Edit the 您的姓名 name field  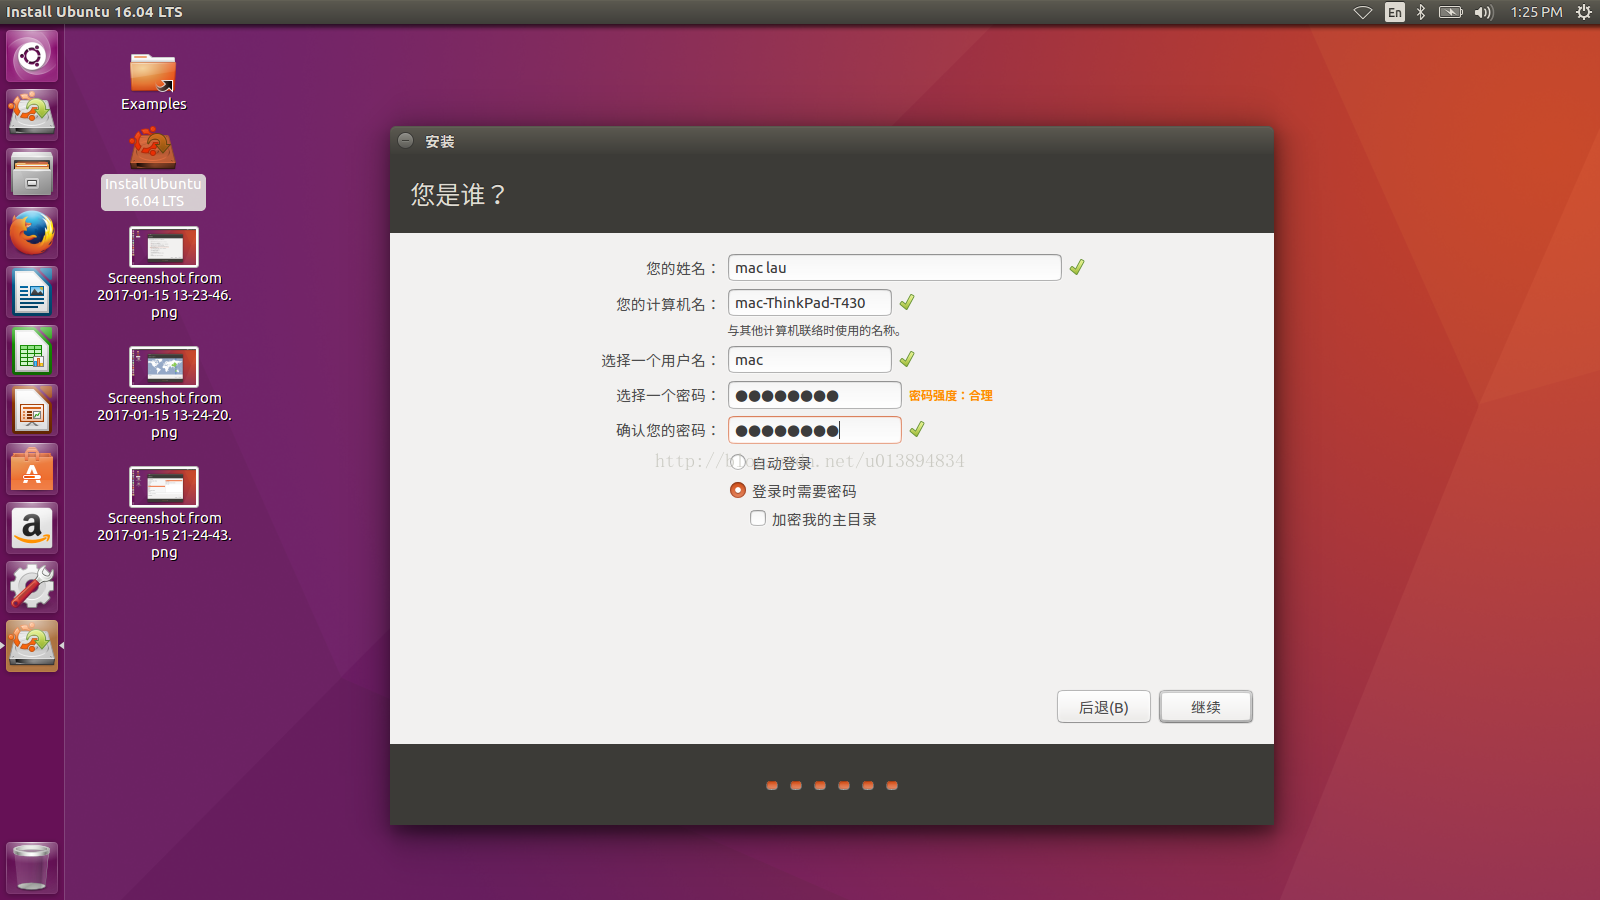(x=894, y=267)
